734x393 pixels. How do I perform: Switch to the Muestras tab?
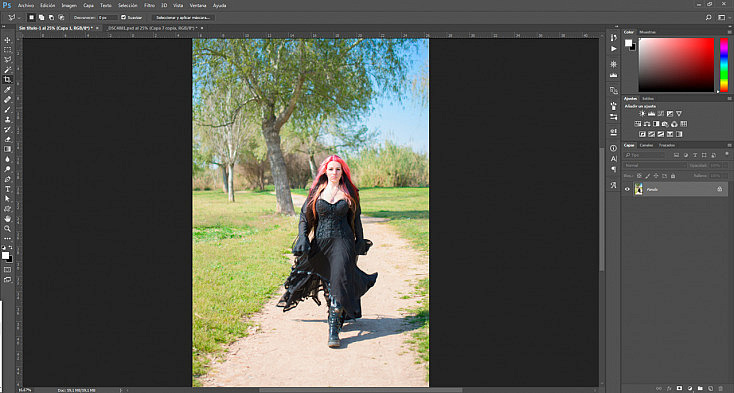tap(647, 32)
